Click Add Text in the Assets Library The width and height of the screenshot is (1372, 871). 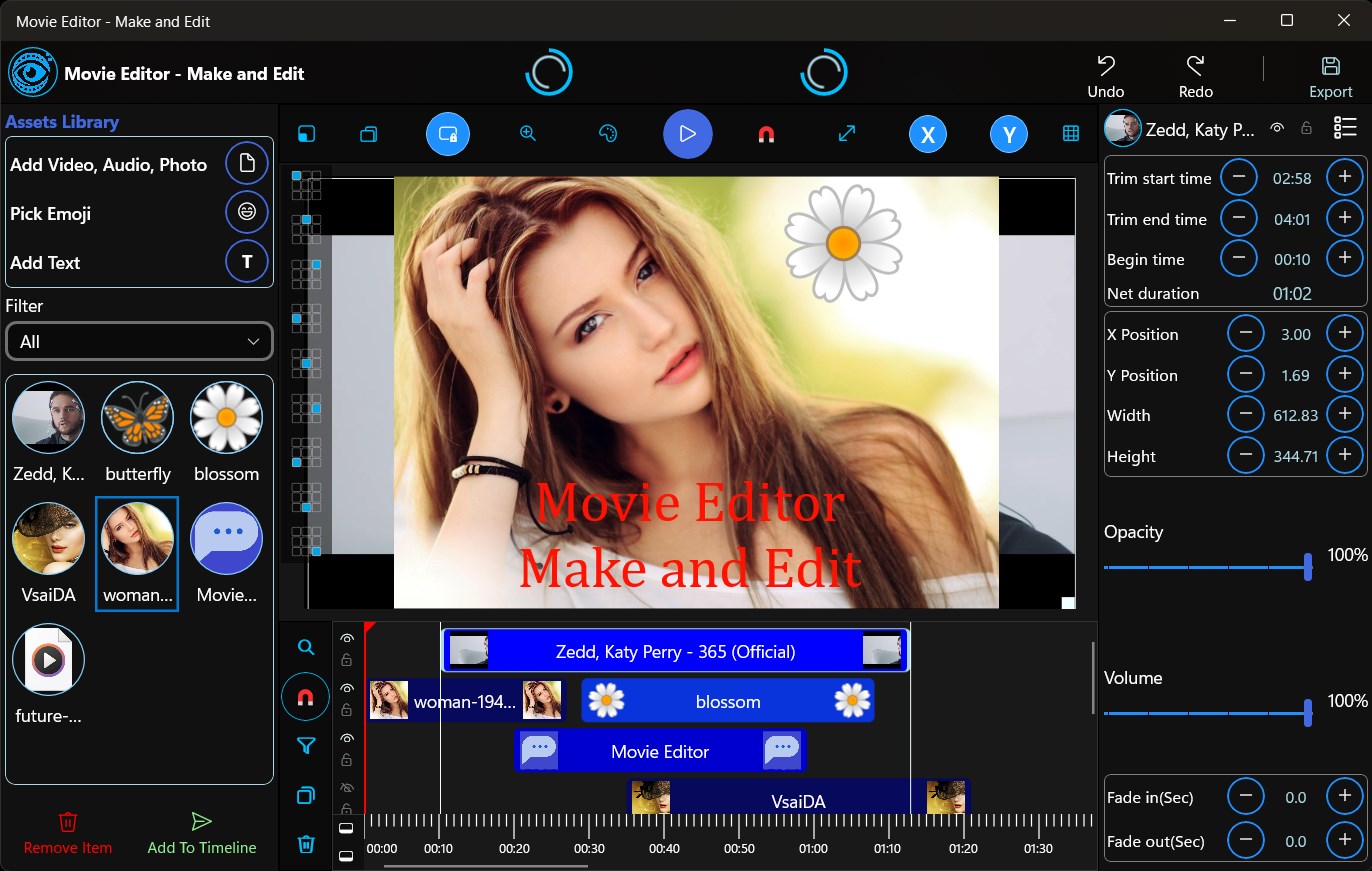[x=246, y=262]
